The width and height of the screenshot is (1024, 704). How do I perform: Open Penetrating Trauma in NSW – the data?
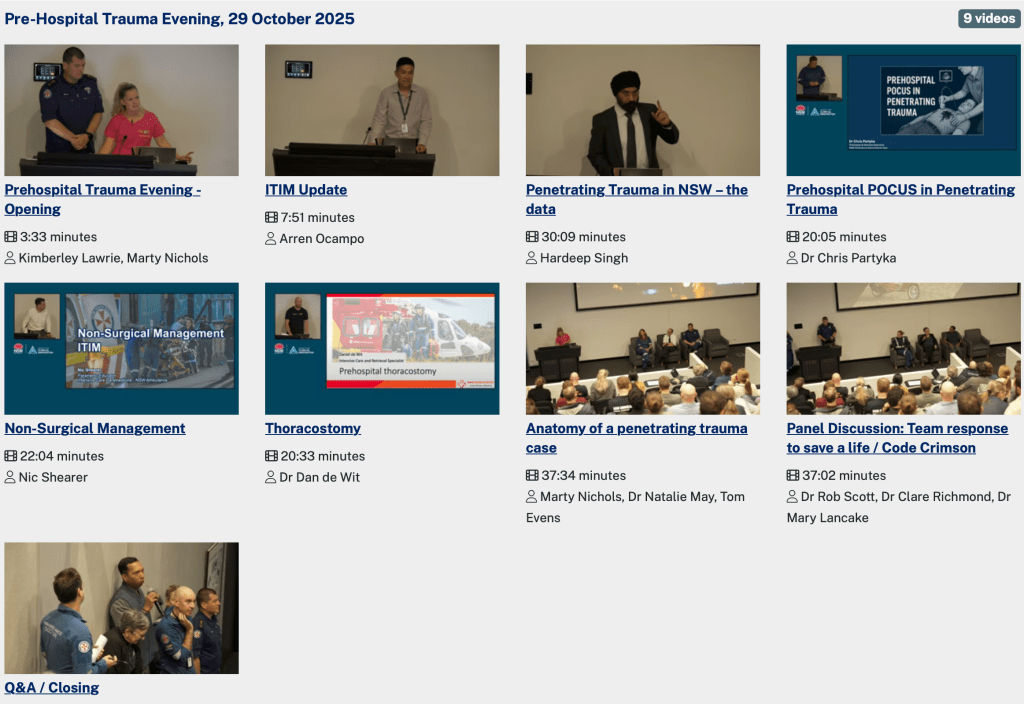click(636, 190)
